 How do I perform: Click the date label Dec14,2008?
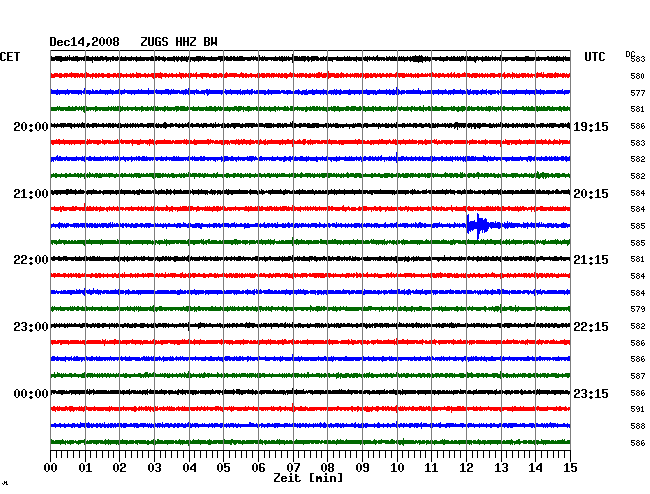click(x=84, y=42)
